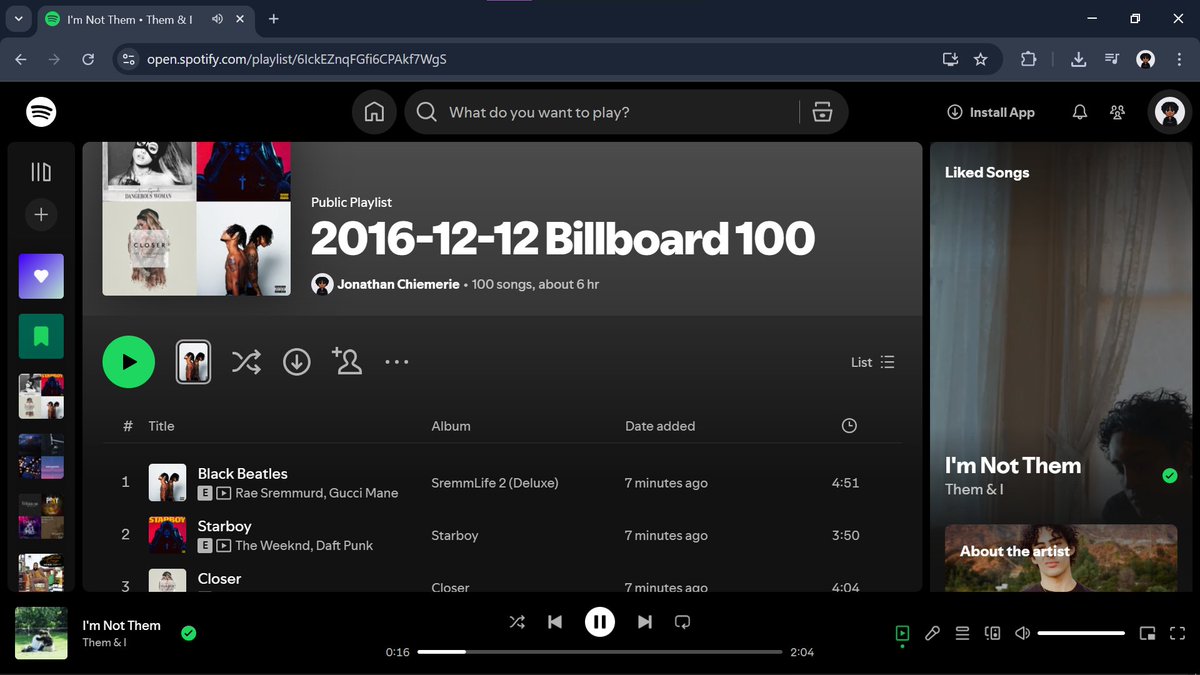Seek using the song progress bar
The image size is (1200, 675).
point(600,652)
